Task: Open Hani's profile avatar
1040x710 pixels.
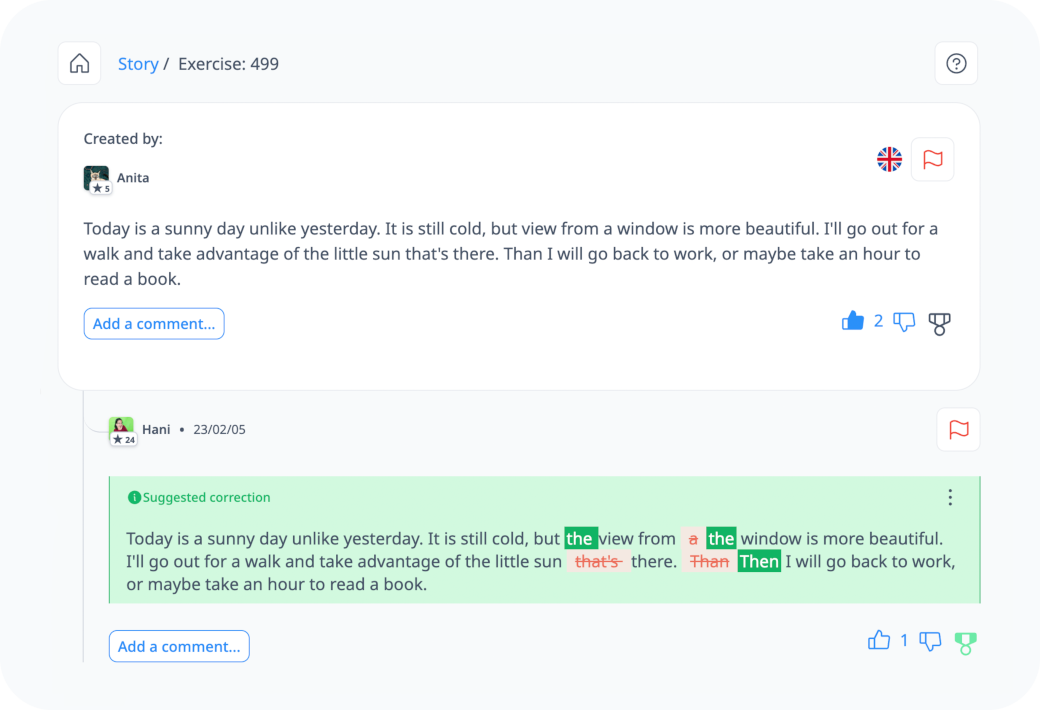Action: coord(121,429)
